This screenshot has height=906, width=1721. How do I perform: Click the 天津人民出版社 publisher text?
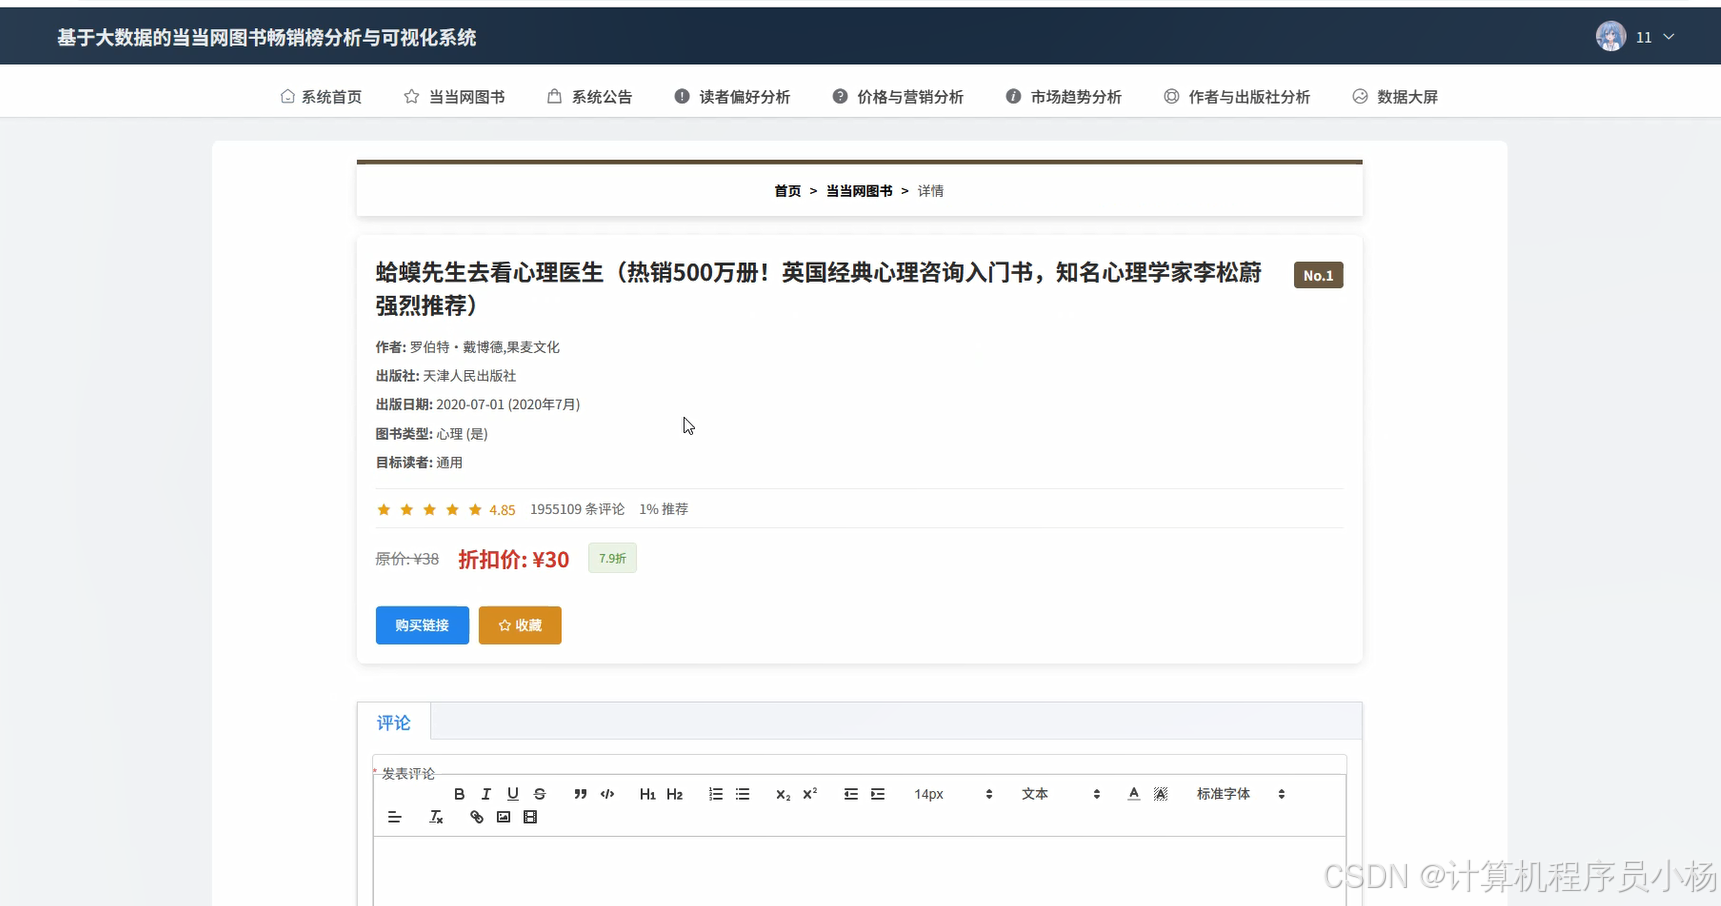469,376
